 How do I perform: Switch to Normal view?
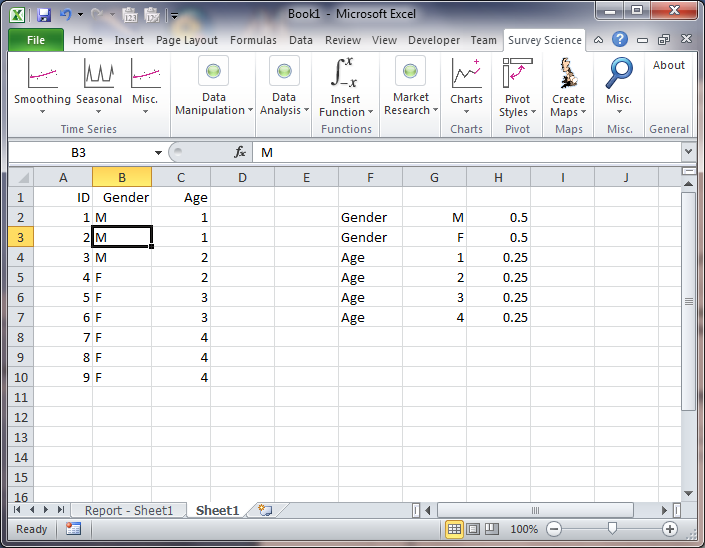[455, 529]
